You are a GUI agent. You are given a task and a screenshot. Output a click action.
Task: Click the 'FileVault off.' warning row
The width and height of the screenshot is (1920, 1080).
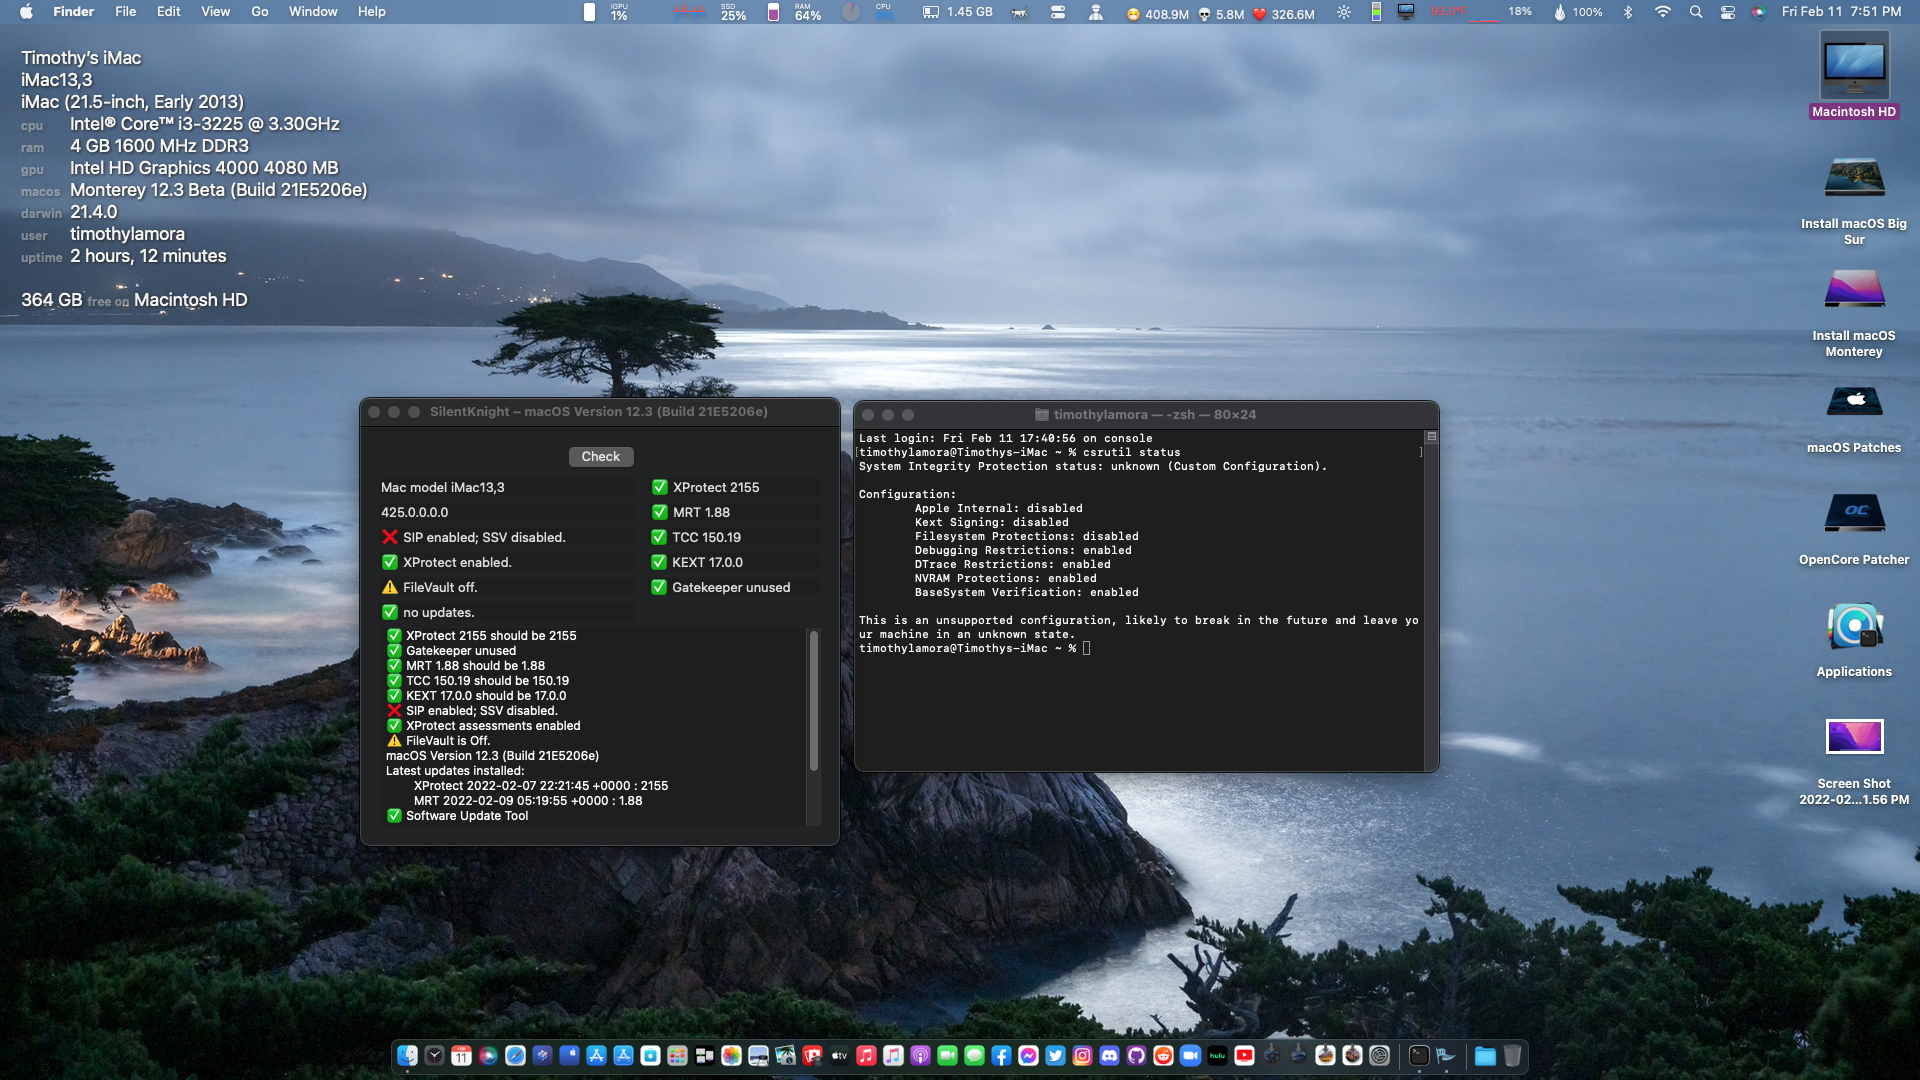(506, 587)
